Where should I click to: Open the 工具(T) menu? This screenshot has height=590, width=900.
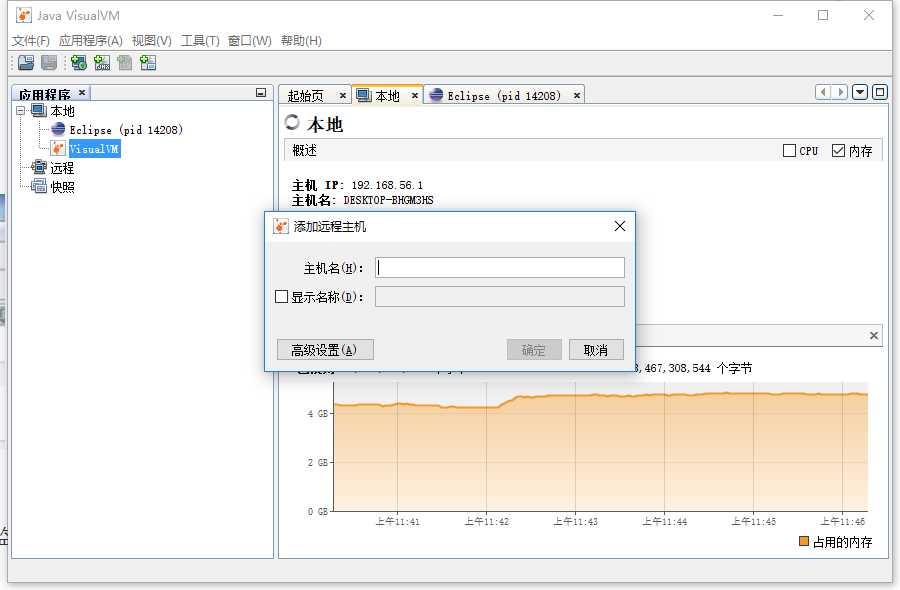(x=200, y=41)
